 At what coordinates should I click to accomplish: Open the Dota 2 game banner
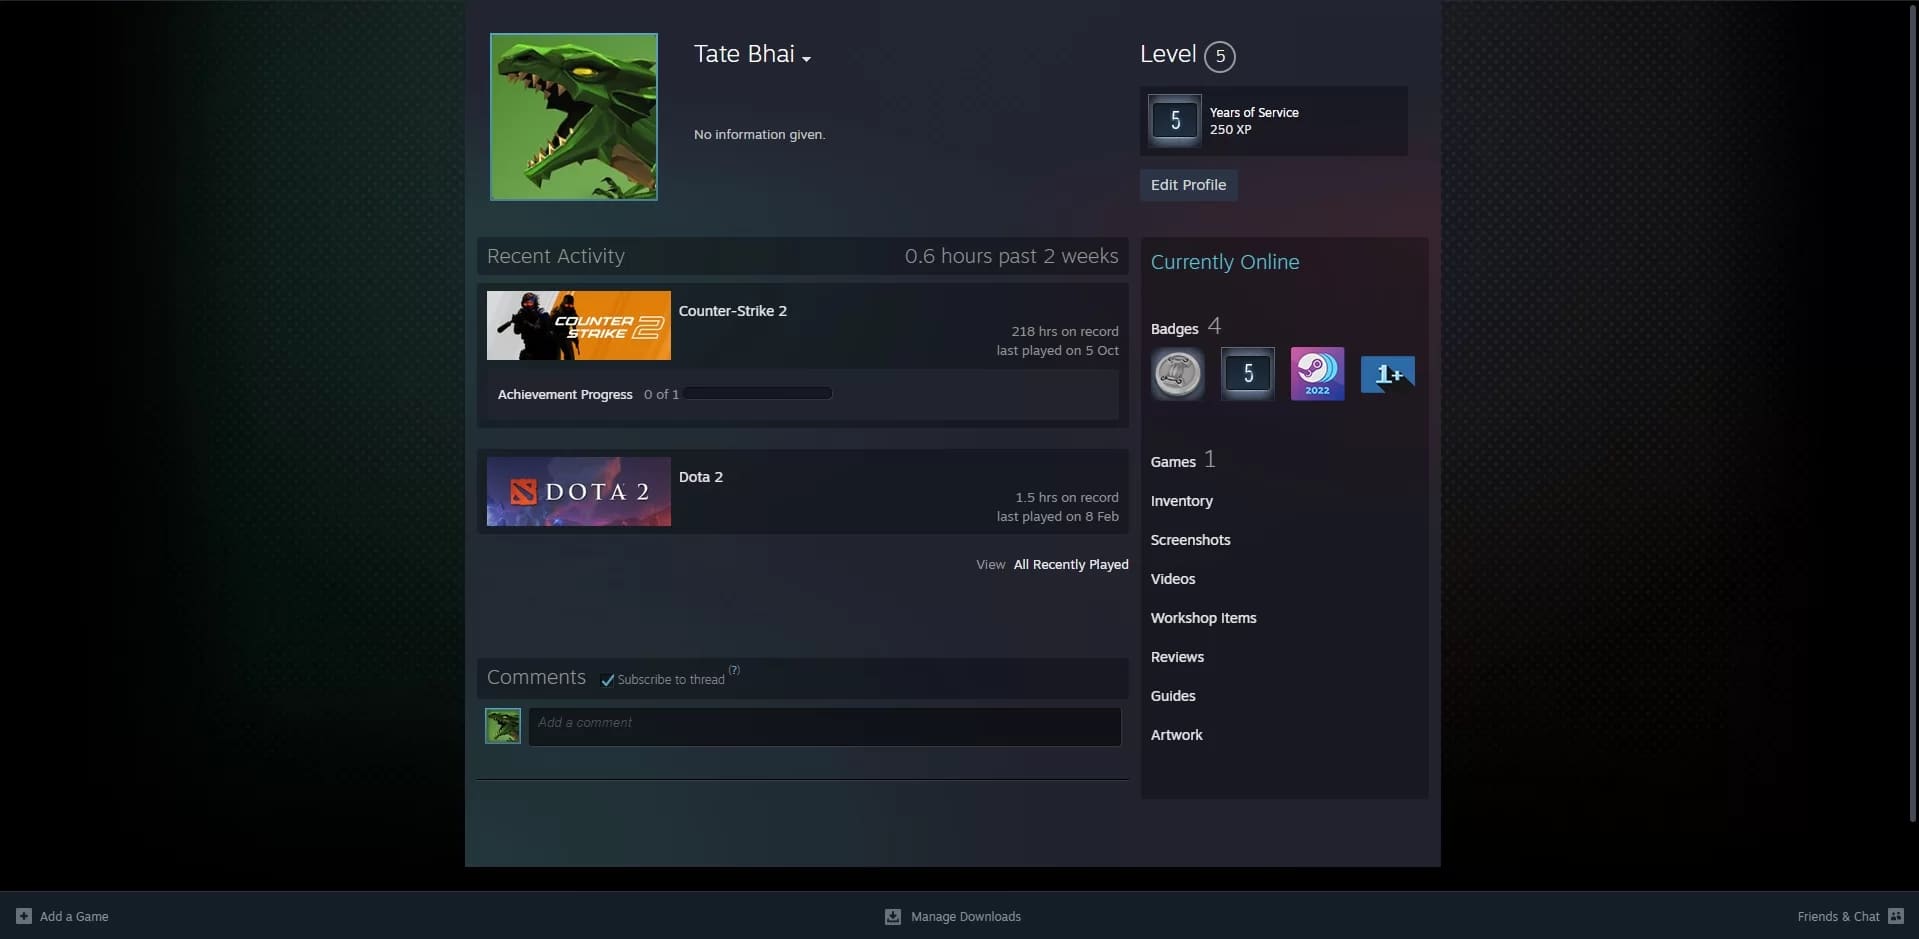[x=579, y=492]
